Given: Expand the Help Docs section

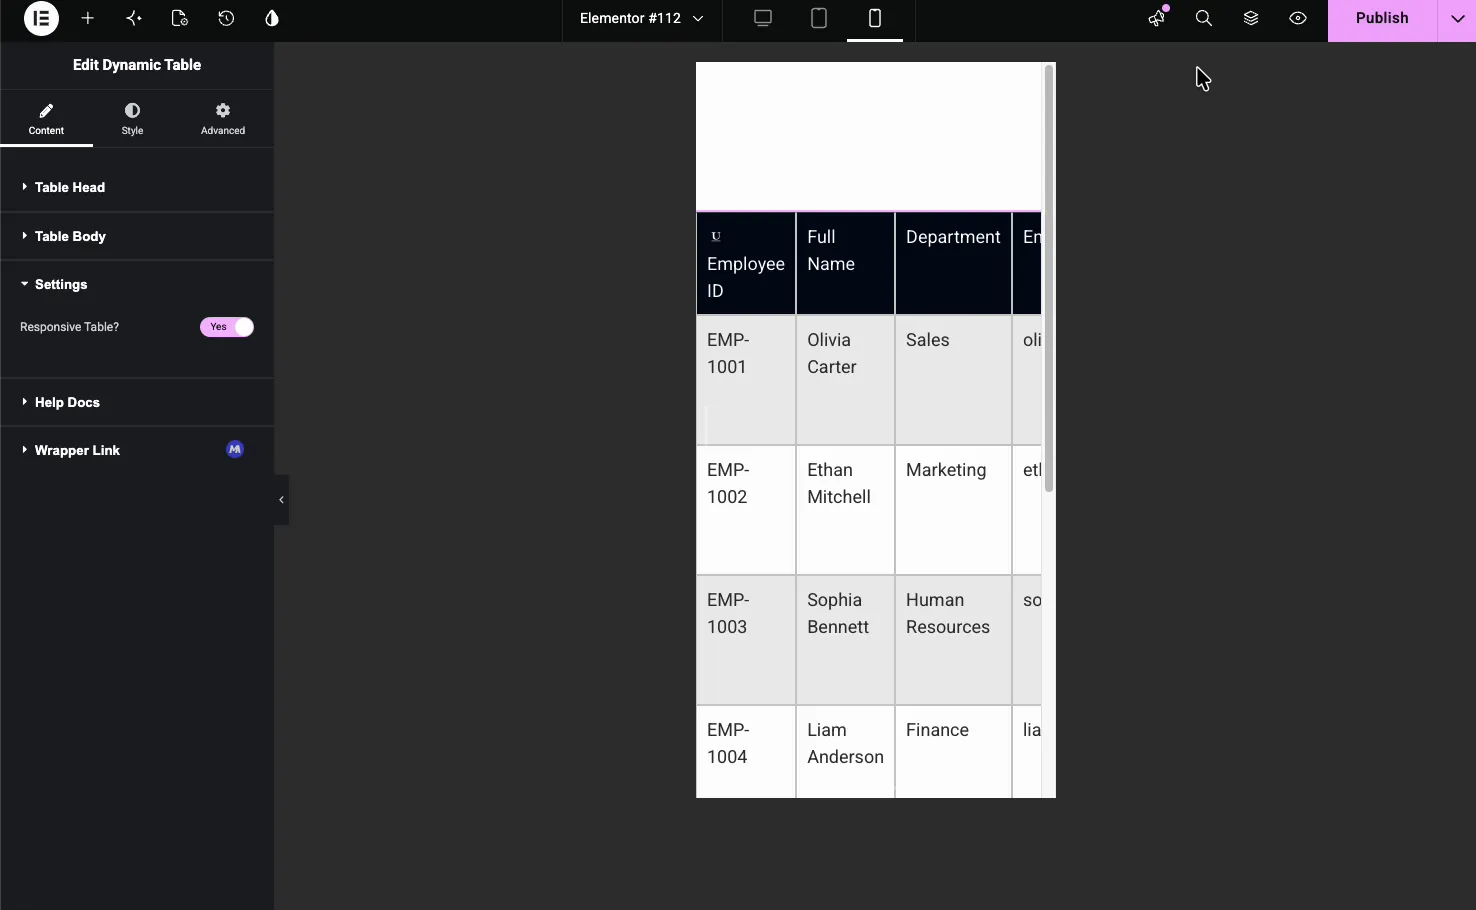Looking at the screenshot, I should 137,402.
